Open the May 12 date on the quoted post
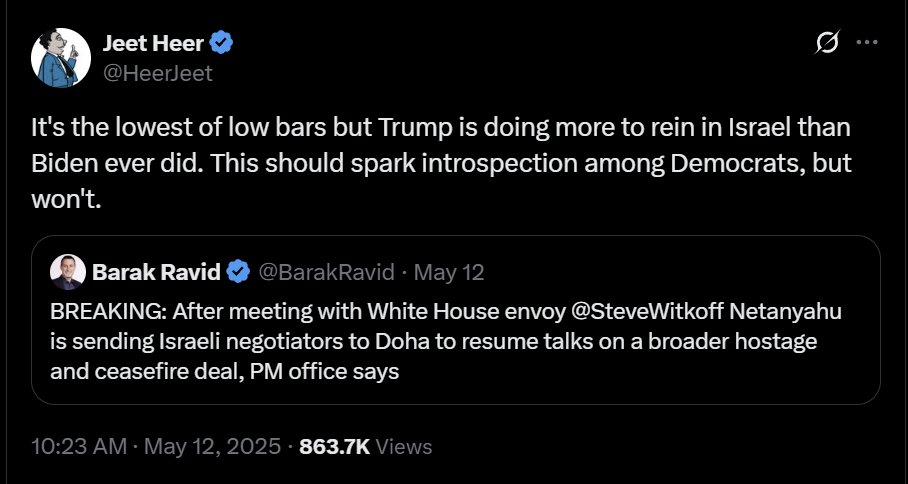The image size is (908, 484). click(x=449, y=272)
